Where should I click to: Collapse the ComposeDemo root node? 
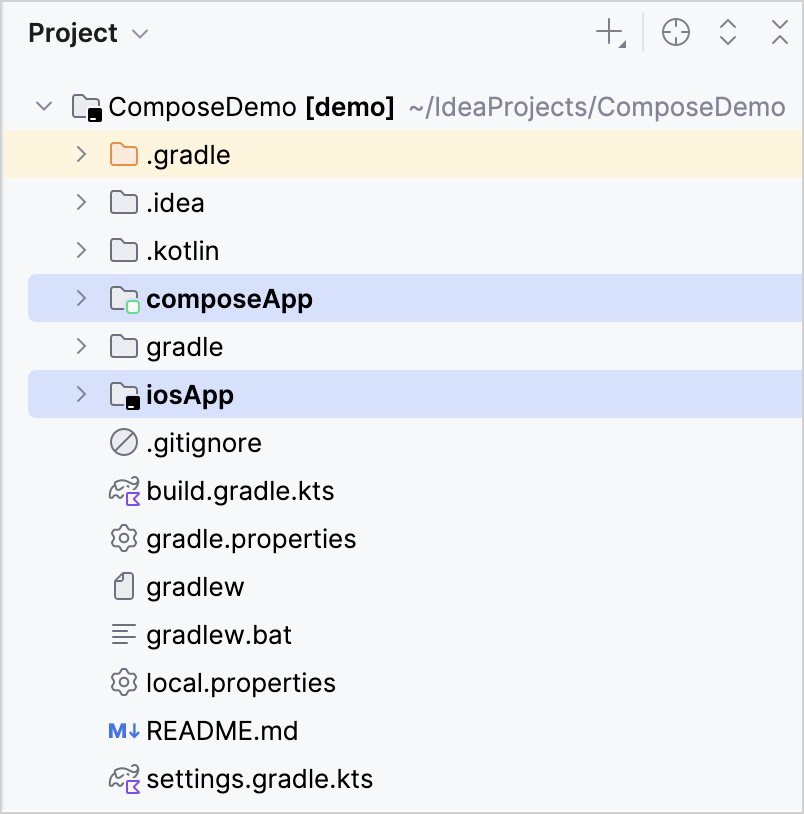tap(43, 106)
